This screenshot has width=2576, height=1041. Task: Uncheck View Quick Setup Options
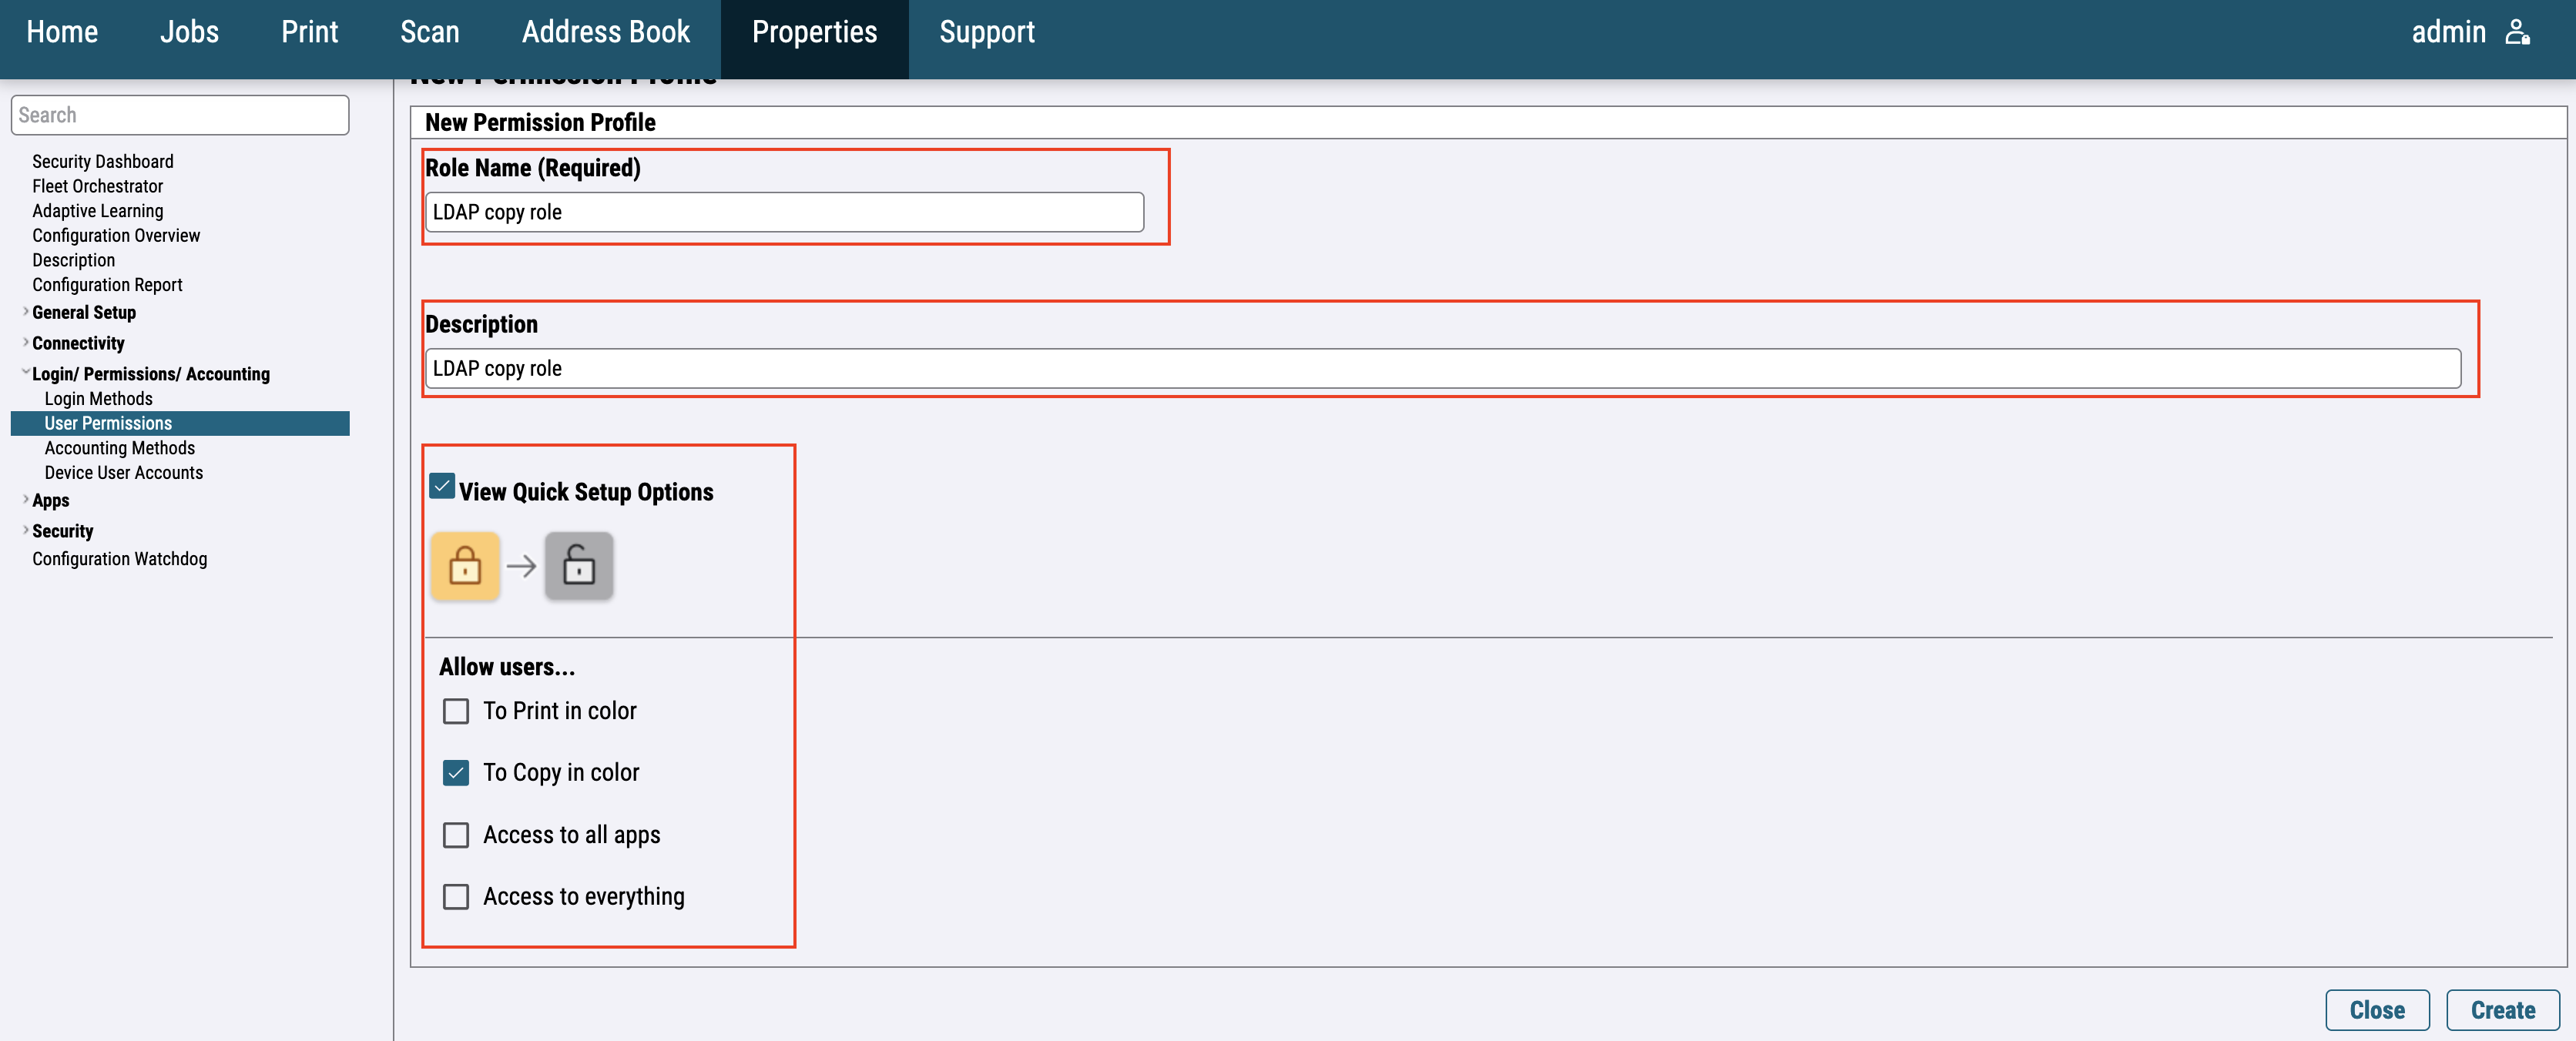coord(442,487)
